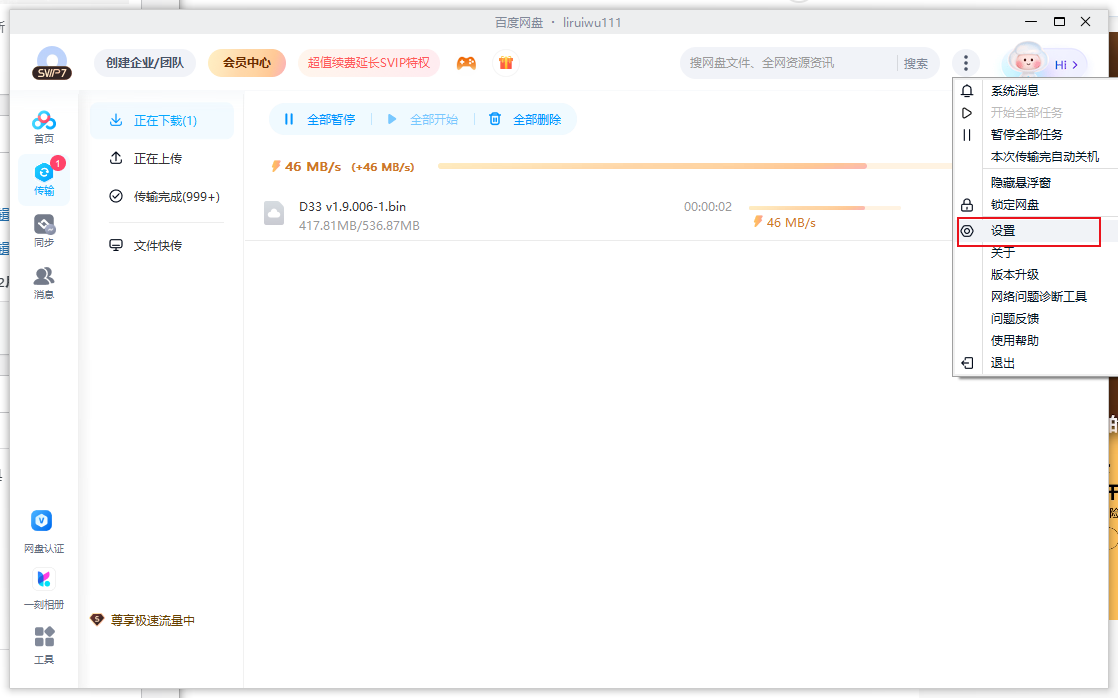Viewport: 1118px width, 698px height.
Task: Click file name D33 v1.9.006-1.bin
Action: [x=352, y=207]
